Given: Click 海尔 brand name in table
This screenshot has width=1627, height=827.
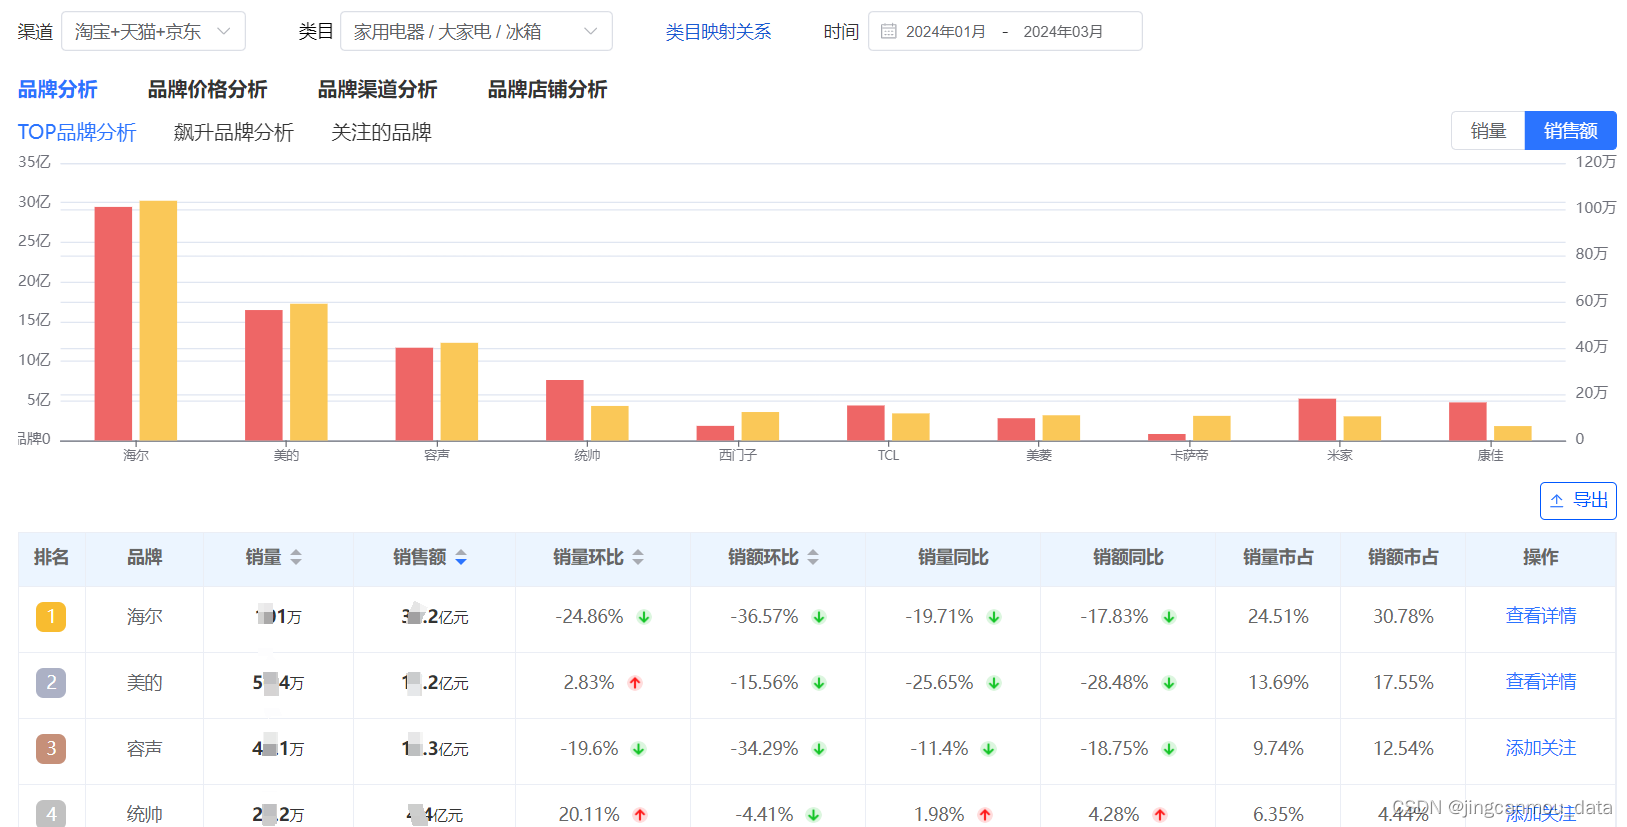Looking at the screenshot, I should coord(144,617).
